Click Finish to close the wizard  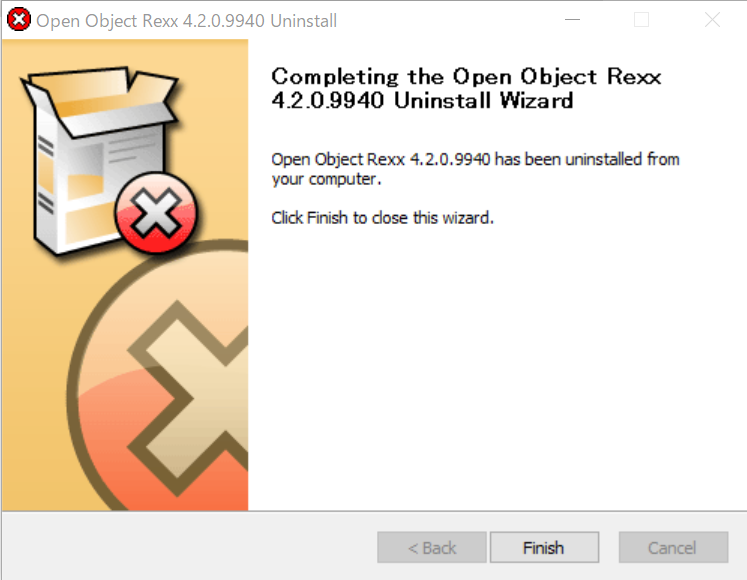click(544, 548)
